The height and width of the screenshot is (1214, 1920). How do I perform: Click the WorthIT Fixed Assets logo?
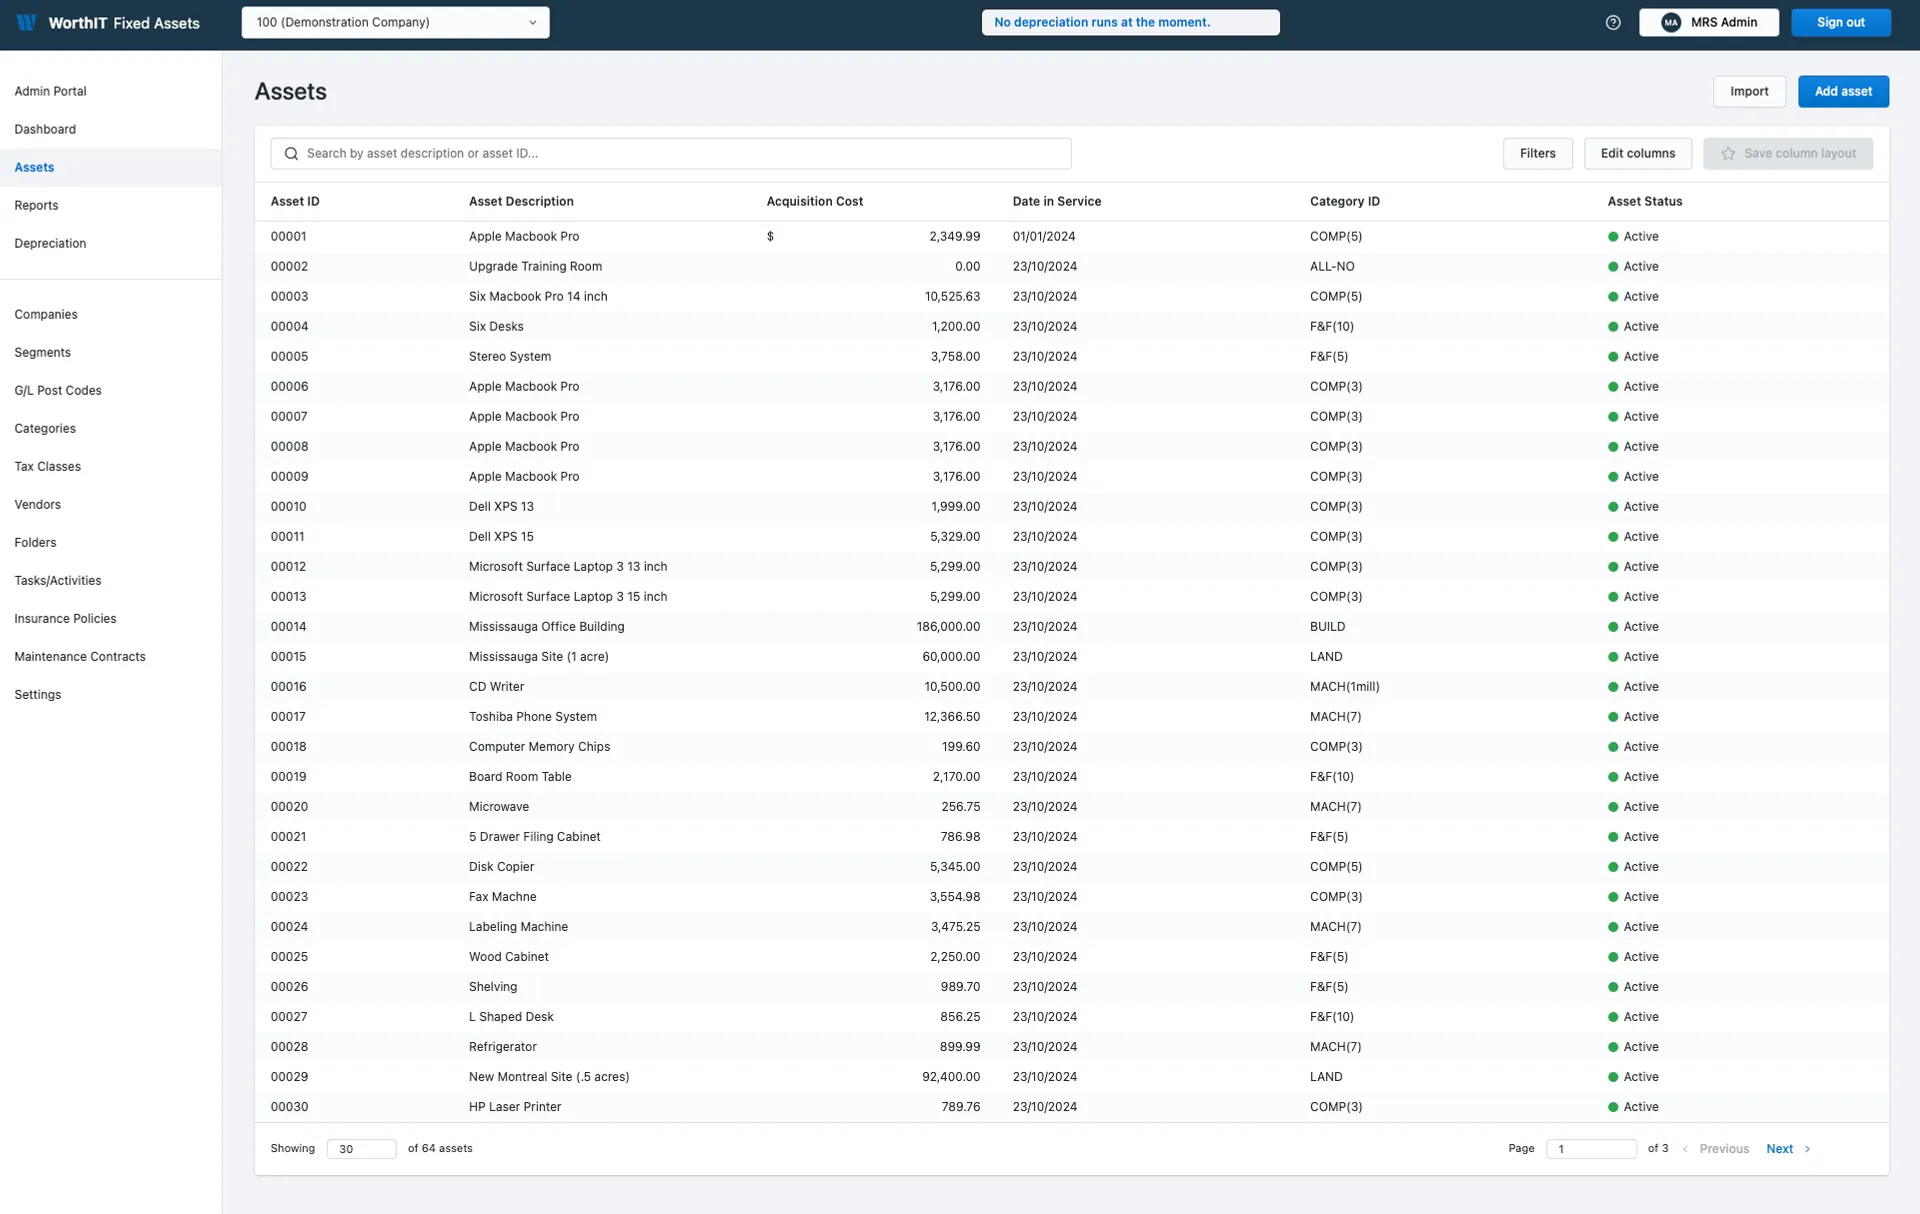107,23
